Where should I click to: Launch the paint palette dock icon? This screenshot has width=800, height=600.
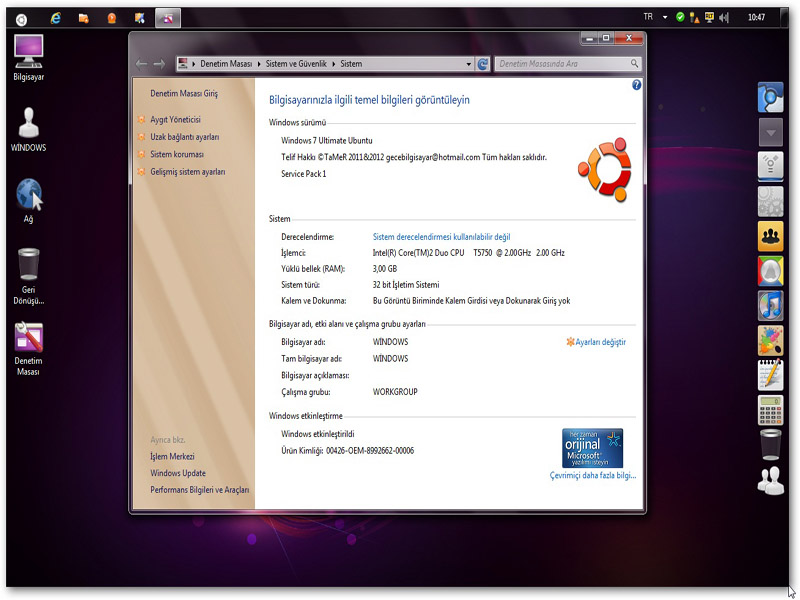(770, 339)
